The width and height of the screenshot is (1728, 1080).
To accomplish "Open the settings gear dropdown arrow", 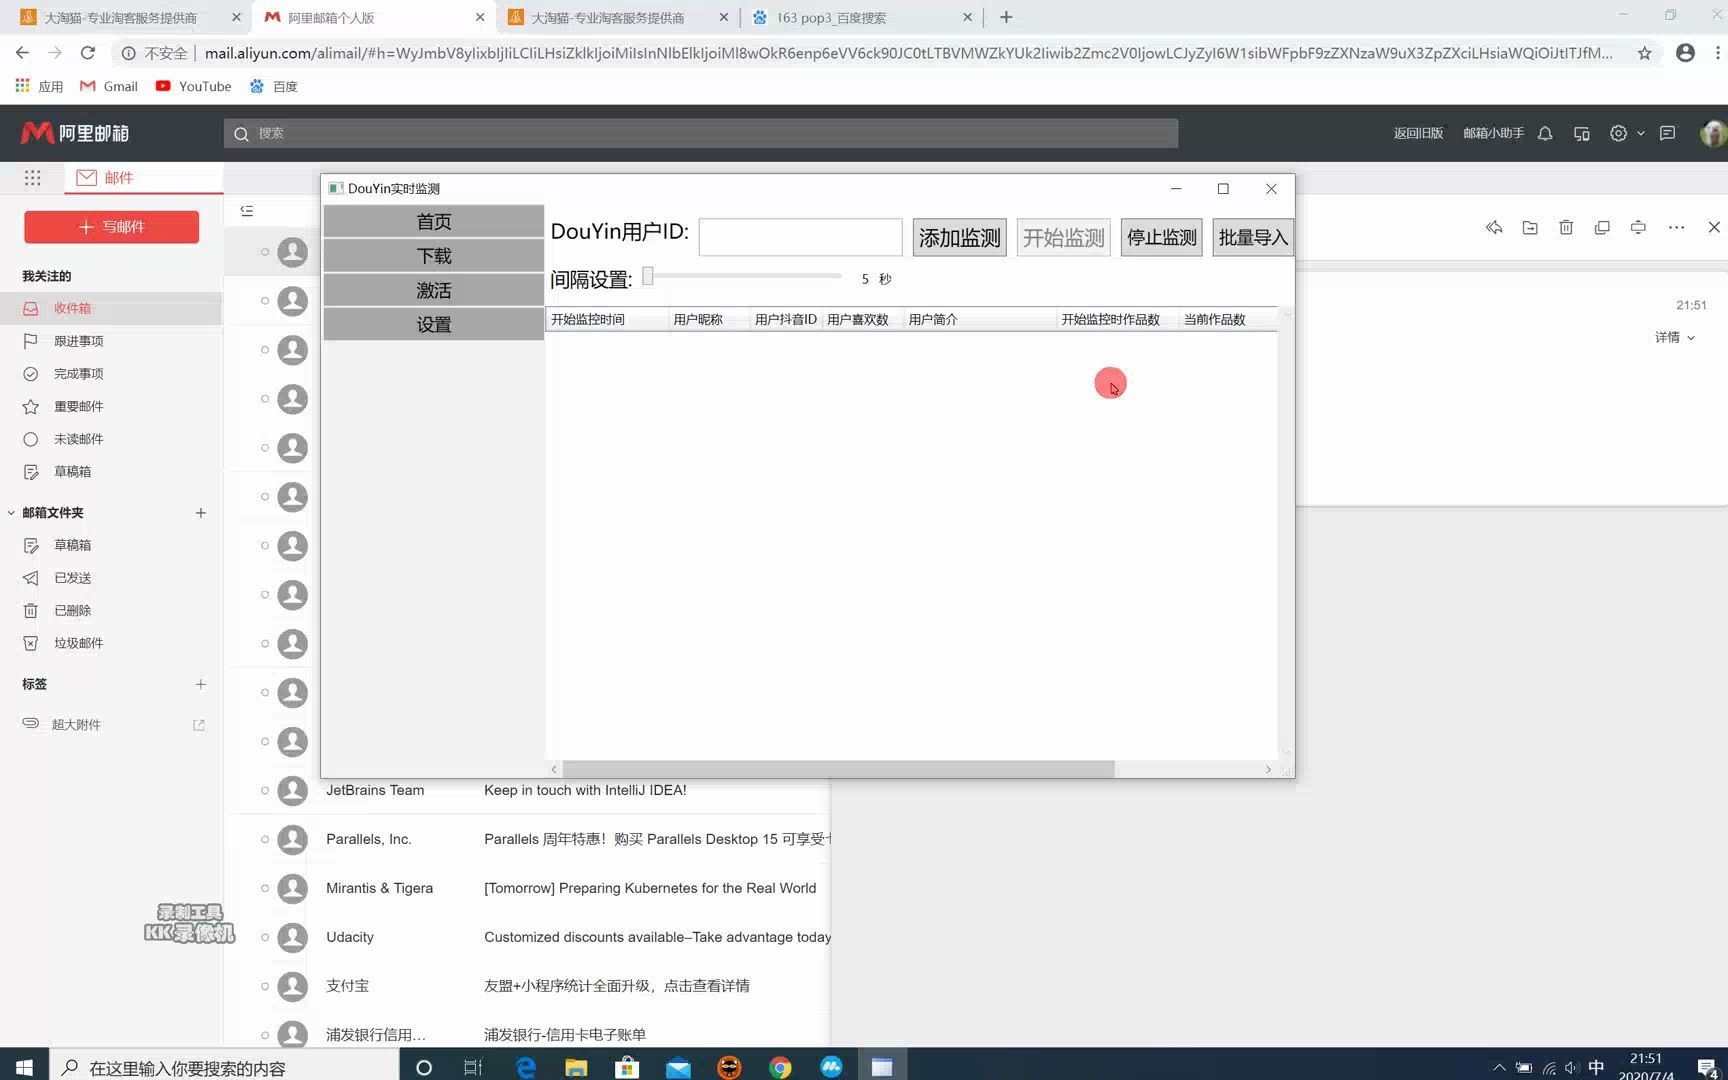I will tap(1641, 133).
